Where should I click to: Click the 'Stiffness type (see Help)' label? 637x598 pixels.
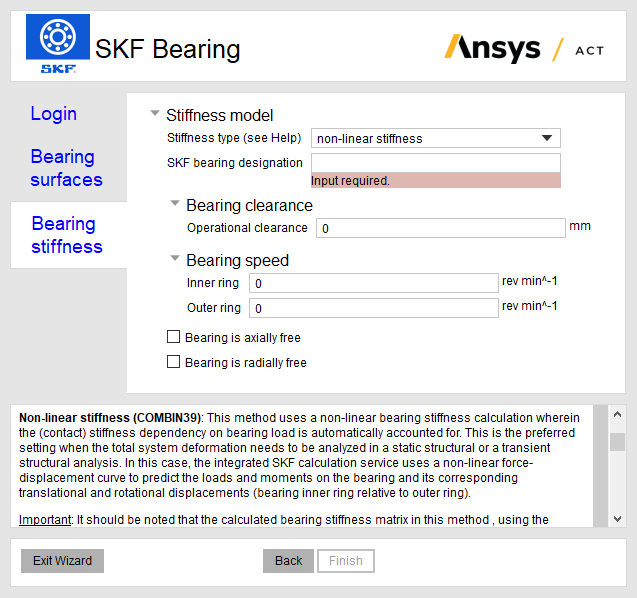click(x=234, y=138)
